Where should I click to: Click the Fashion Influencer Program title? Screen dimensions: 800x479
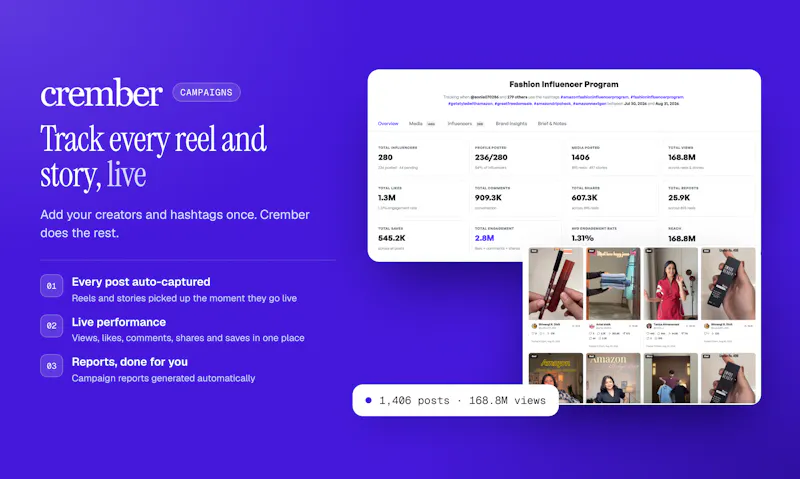(x=564, y=84)
